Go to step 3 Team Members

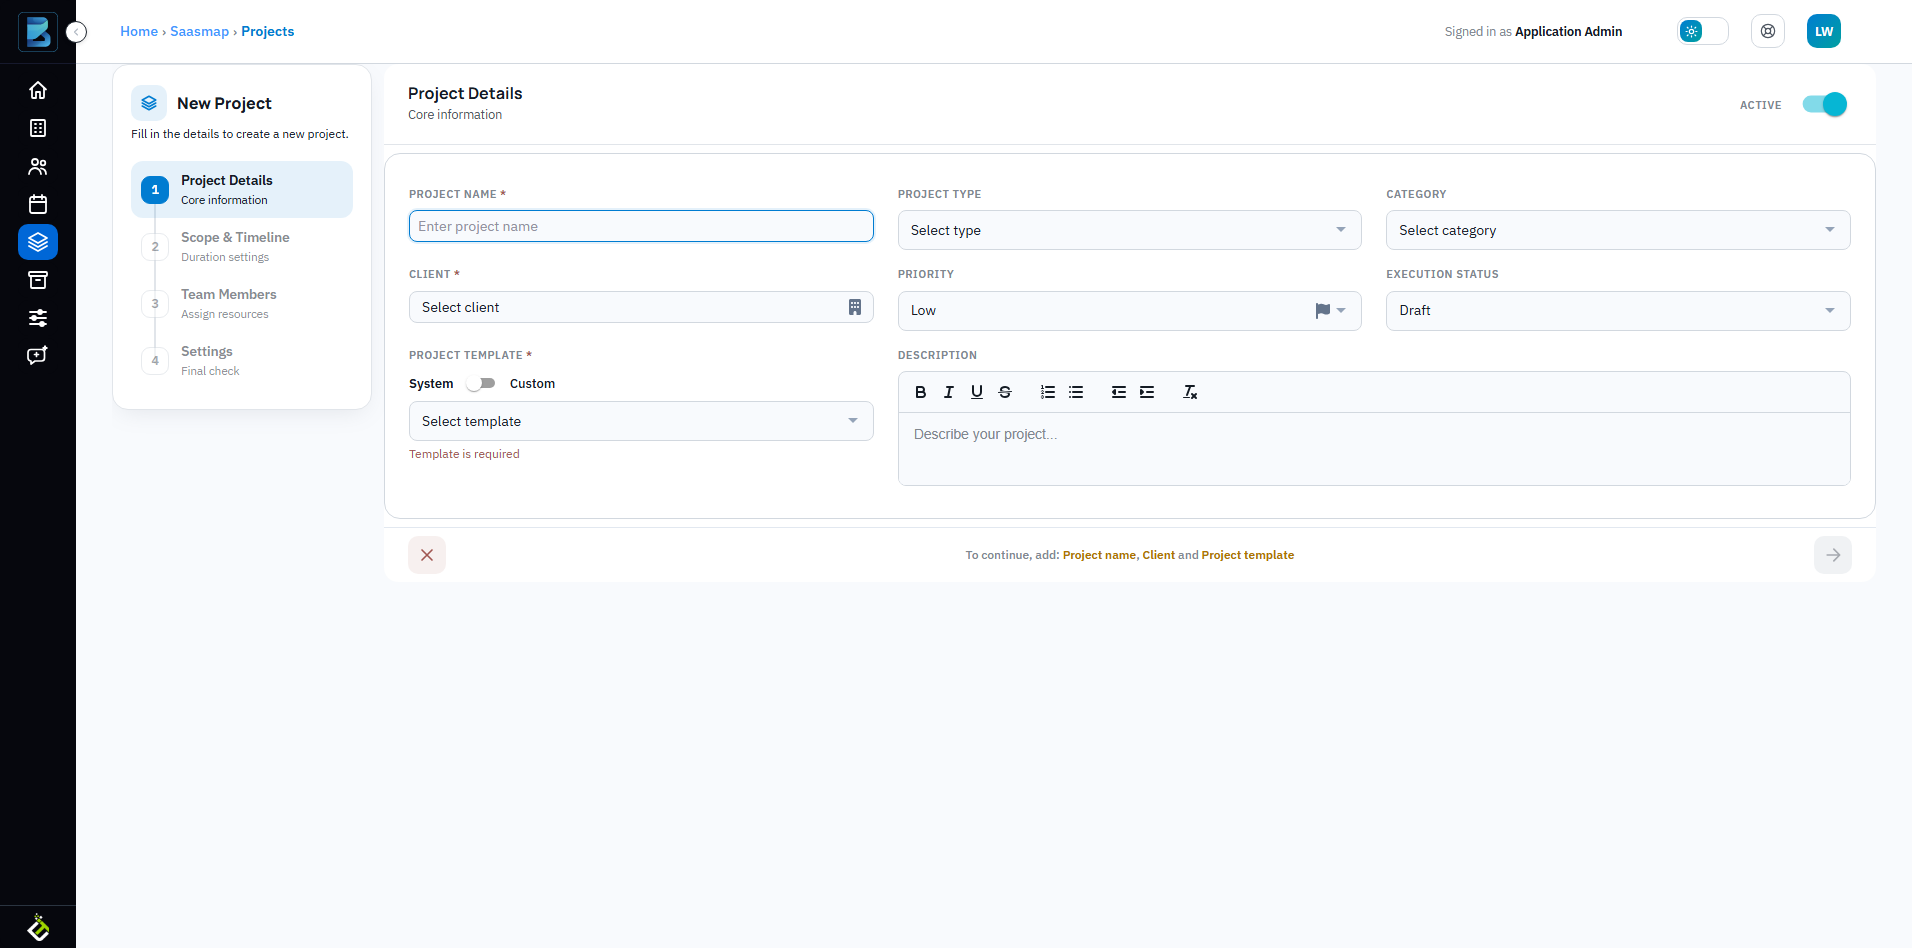pyautogui.click(x=242, y=303)
